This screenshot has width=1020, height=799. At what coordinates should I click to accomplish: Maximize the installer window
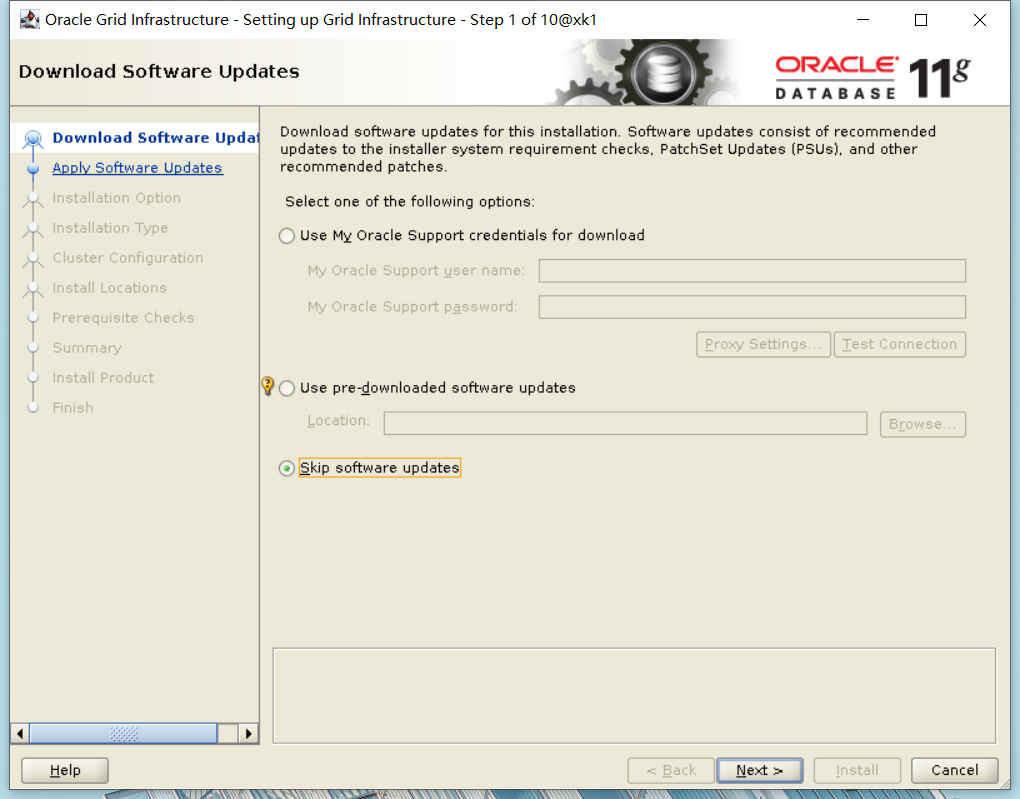click(x=921, y=20)
